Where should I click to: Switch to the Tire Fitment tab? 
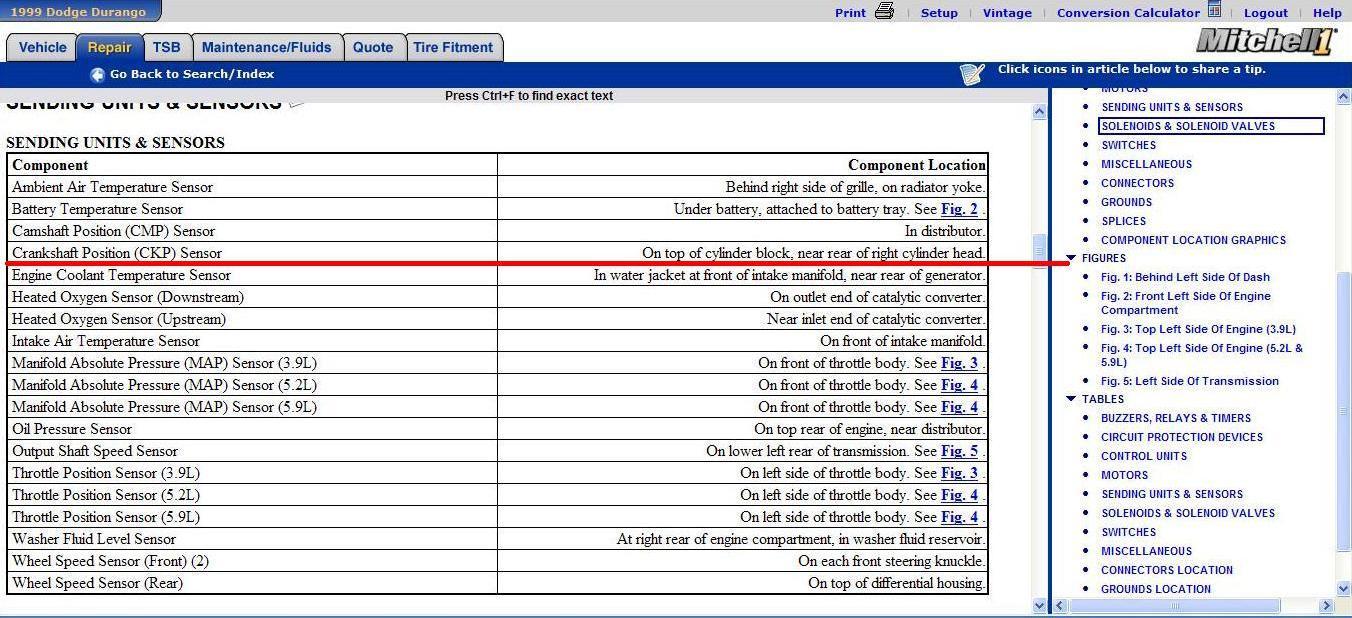point(453,47)
